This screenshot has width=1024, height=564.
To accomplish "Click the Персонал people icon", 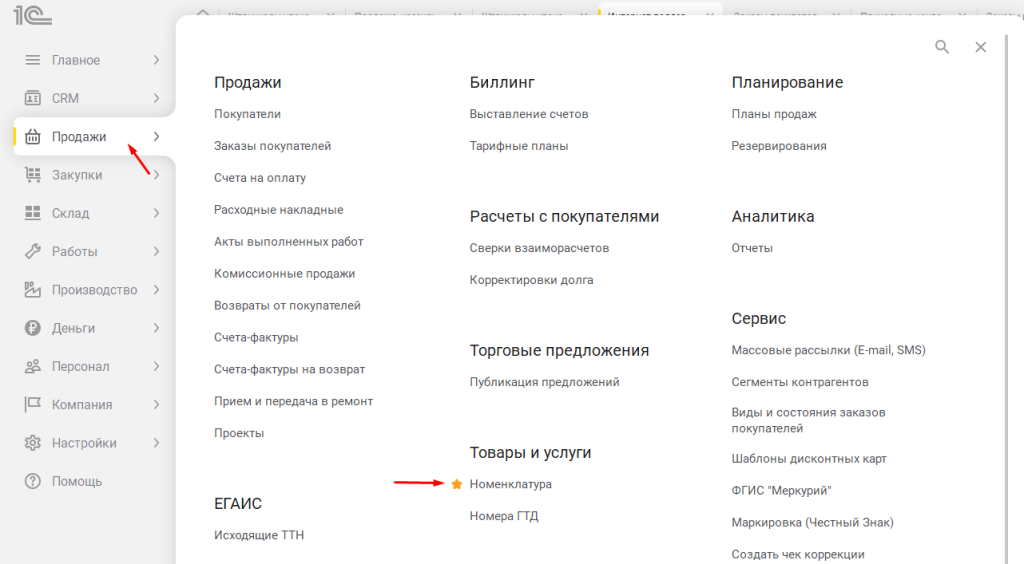I will (33, 366).
